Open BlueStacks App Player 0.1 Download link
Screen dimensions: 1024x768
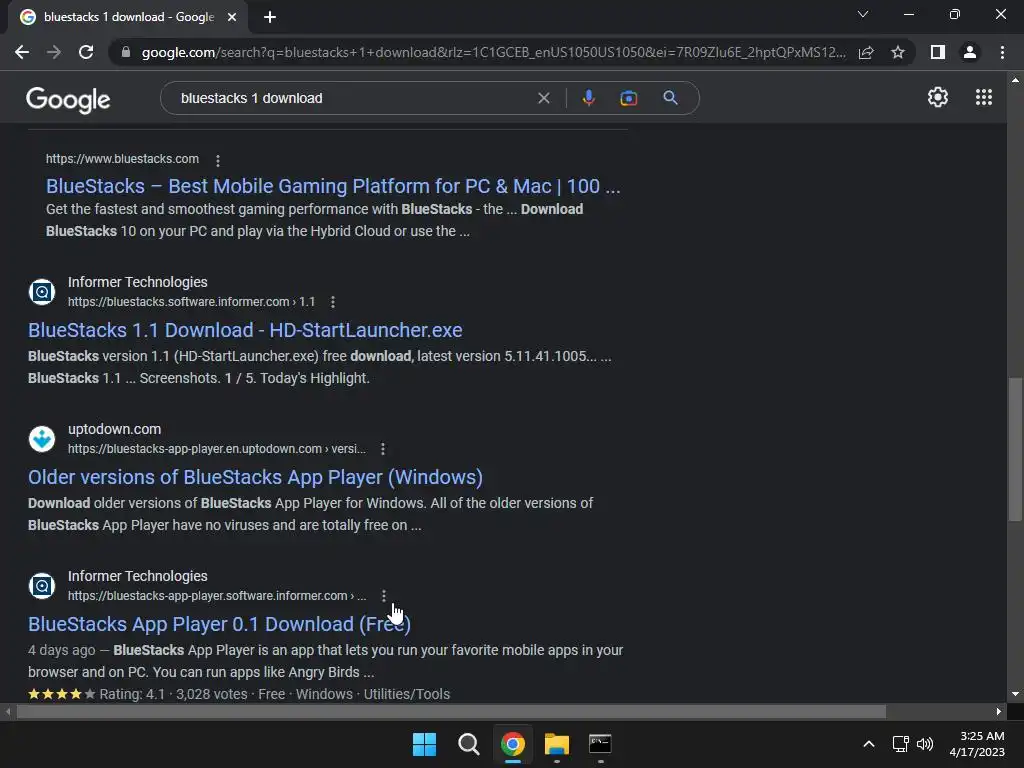[x=219, y=624]
